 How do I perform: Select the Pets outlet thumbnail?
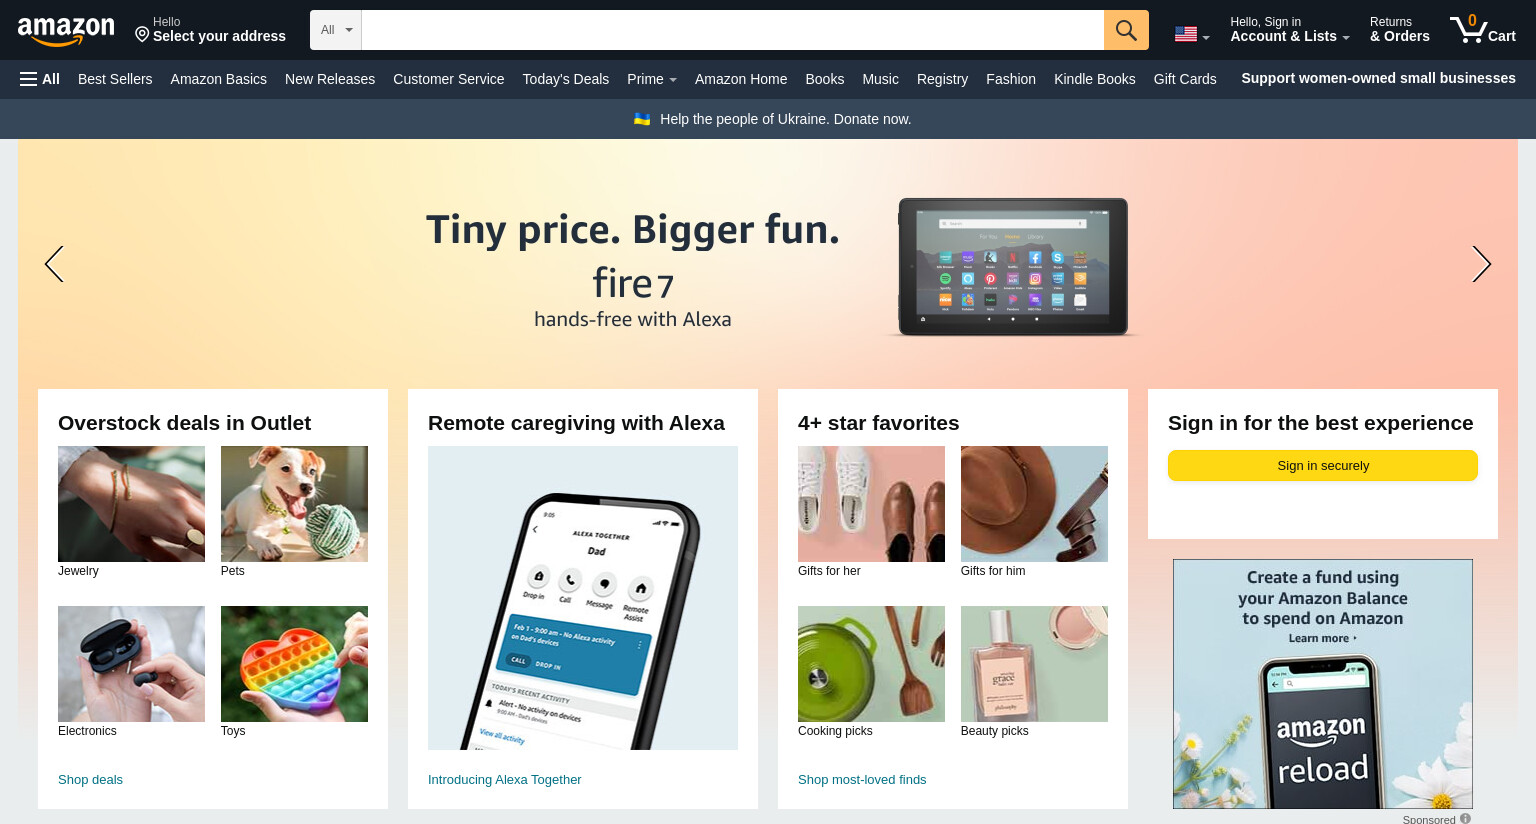point(294,504)
